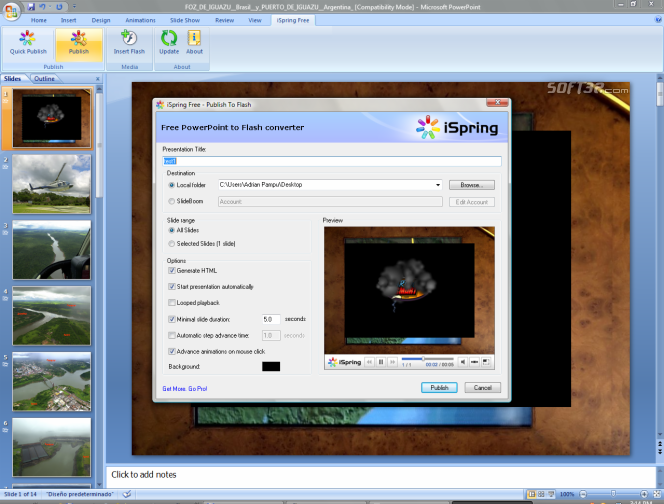Pause the preview playback
The width and height of the screenshot is (664, 504).
click(x=381, y=362)
